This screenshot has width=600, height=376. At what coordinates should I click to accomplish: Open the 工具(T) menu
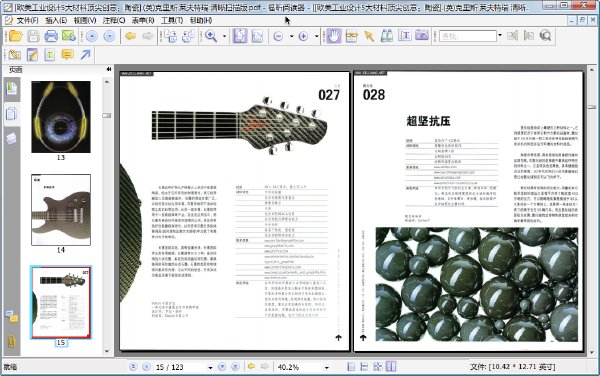[172, 20]
